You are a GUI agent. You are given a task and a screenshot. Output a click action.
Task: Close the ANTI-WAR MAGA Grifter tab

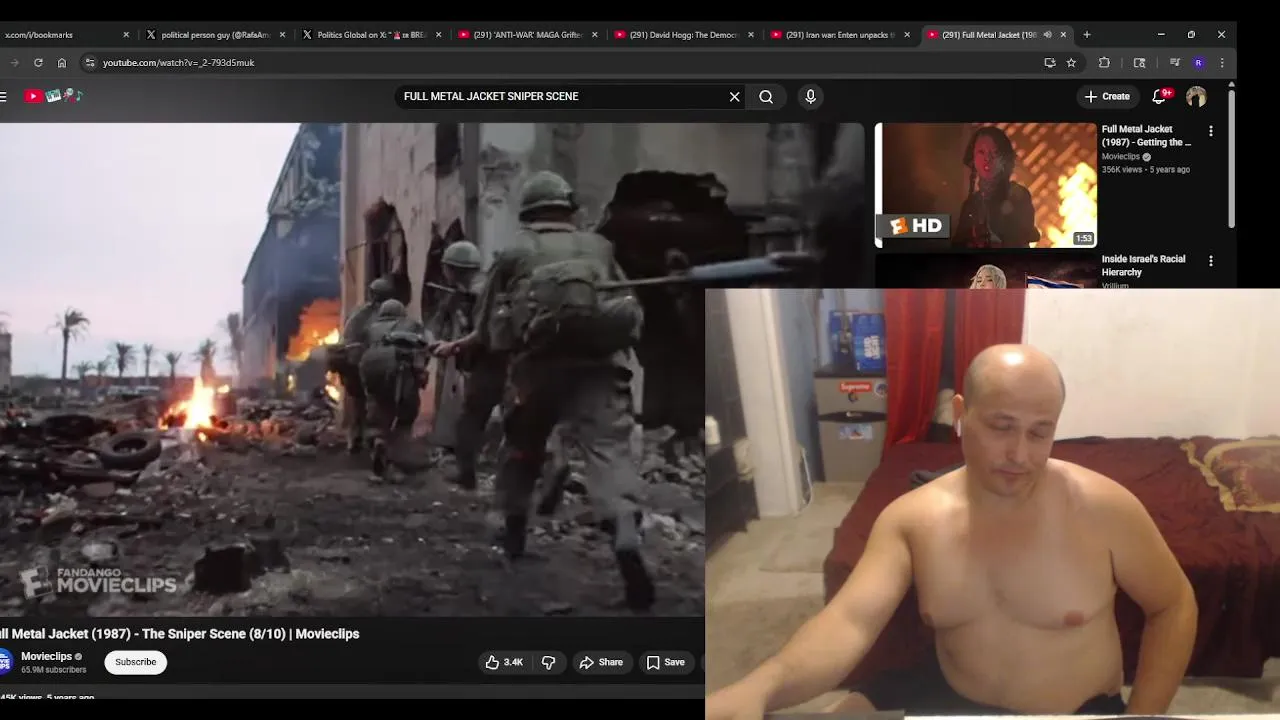tap(595, 34)
